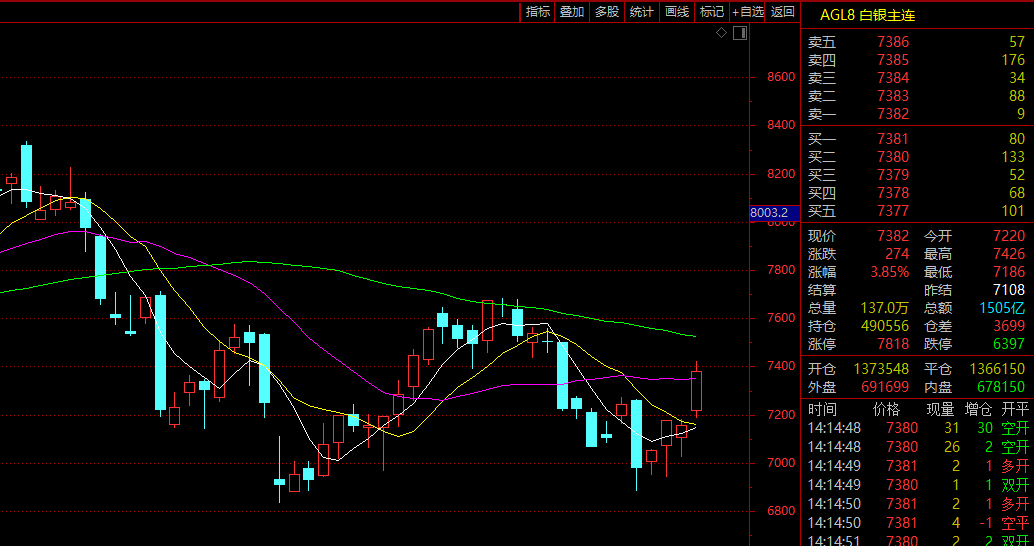Select the 空平 entry in the trade list
Viewport: 1034px width, 546px height.
click(1015, 523)
